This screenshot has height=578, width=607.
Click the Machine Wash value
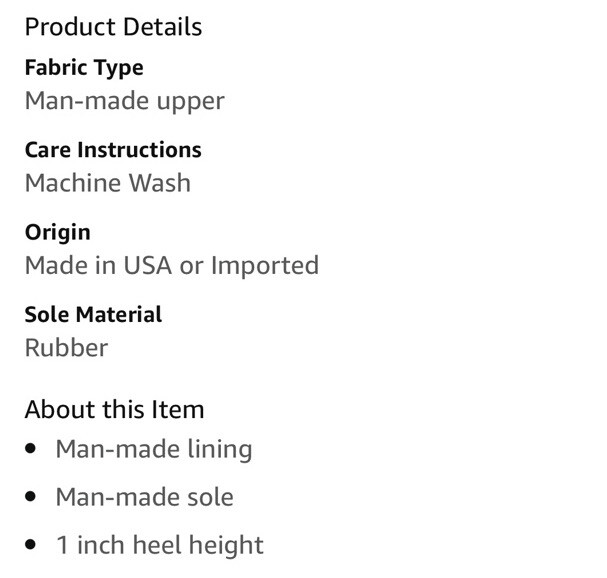click(108, 183)
